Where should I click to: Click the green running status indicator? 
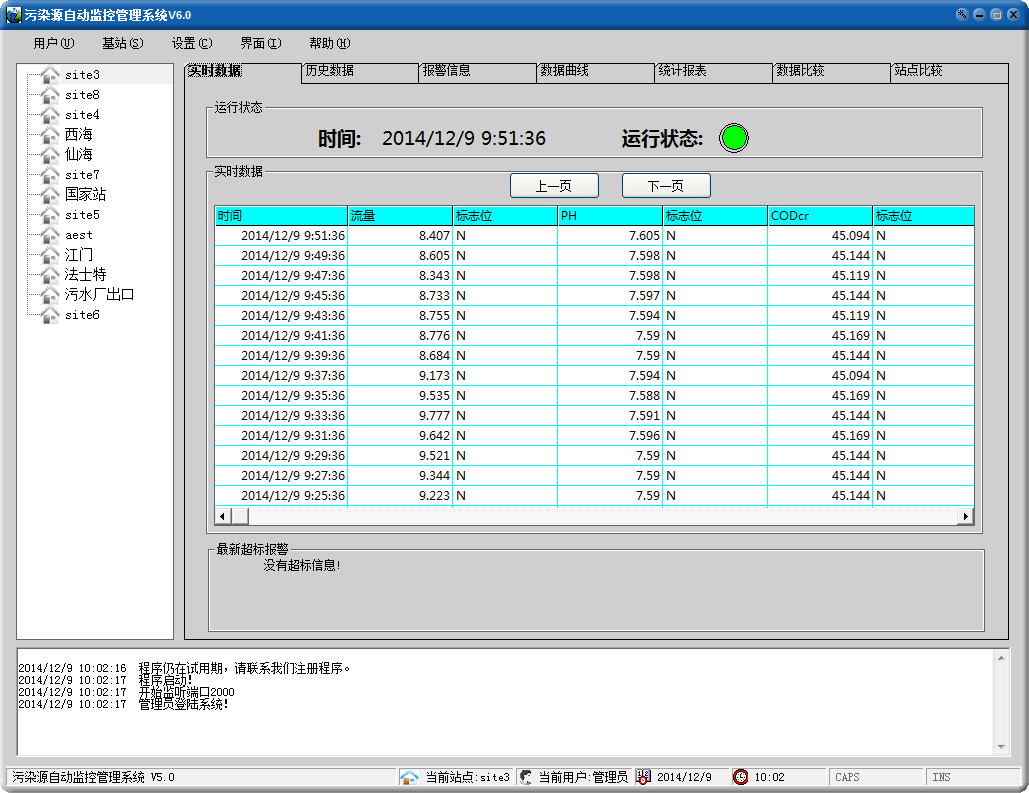point(734,138)
